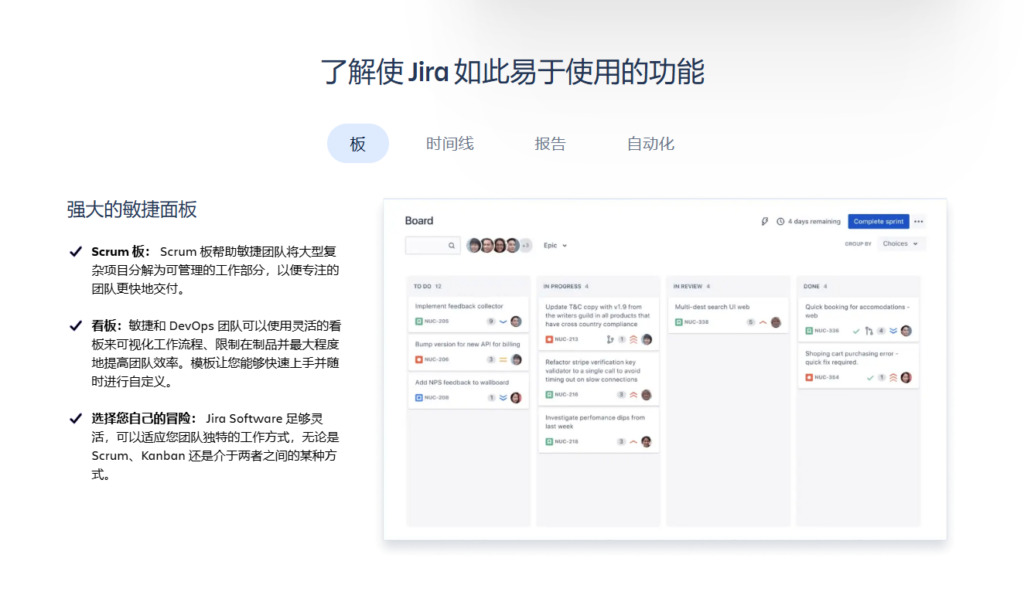Screen dimensions: 1024x592
Task: Click the green story icon on NUC-205
Action: (419, 321)
